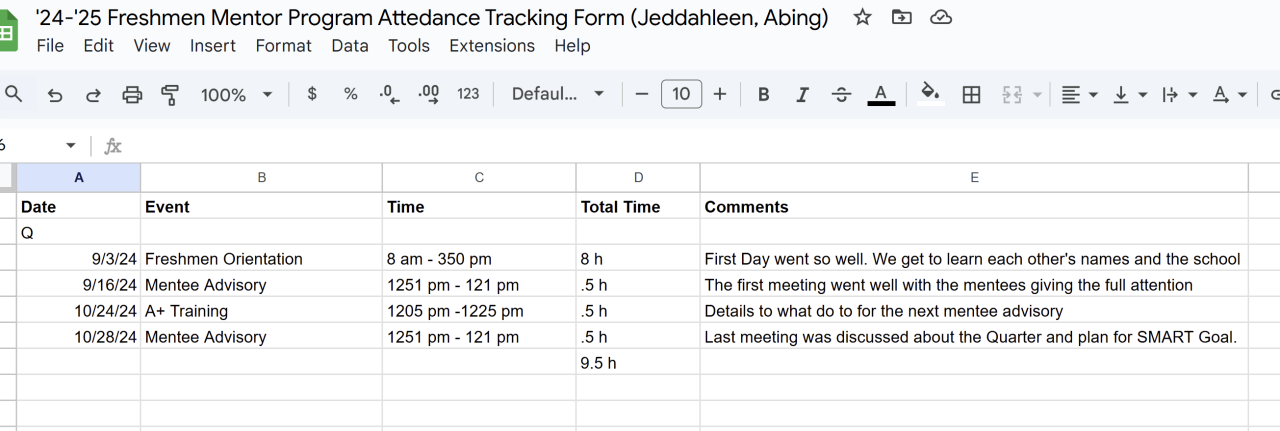Viewport: 1280px width, 431px height.
Task: Click the search menus magnifier icon
Action: point(14,94)
